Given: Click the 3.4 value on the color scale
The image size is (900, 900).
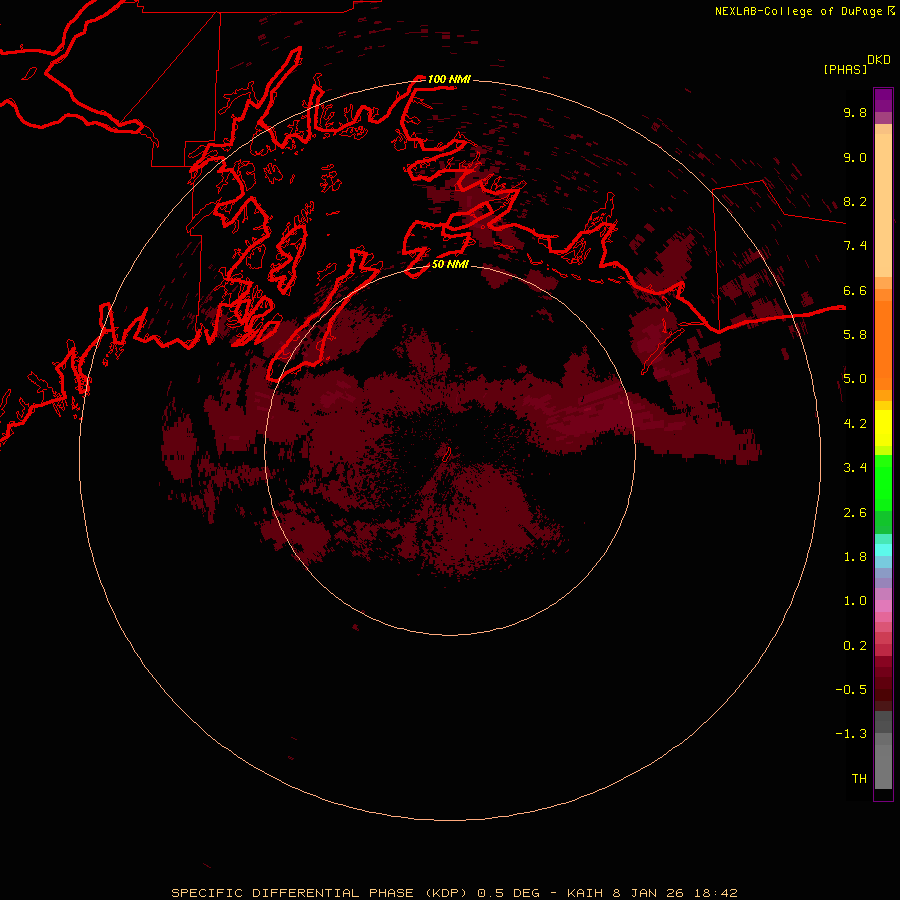Looking at the screenshot, I should click(x=855, y=468).
